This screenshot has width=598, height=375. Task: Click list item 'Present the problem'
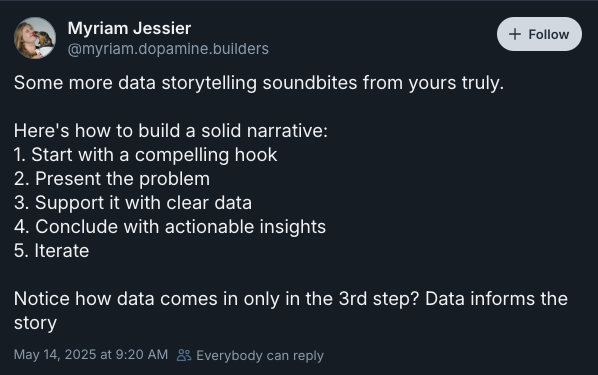point(112,179)
